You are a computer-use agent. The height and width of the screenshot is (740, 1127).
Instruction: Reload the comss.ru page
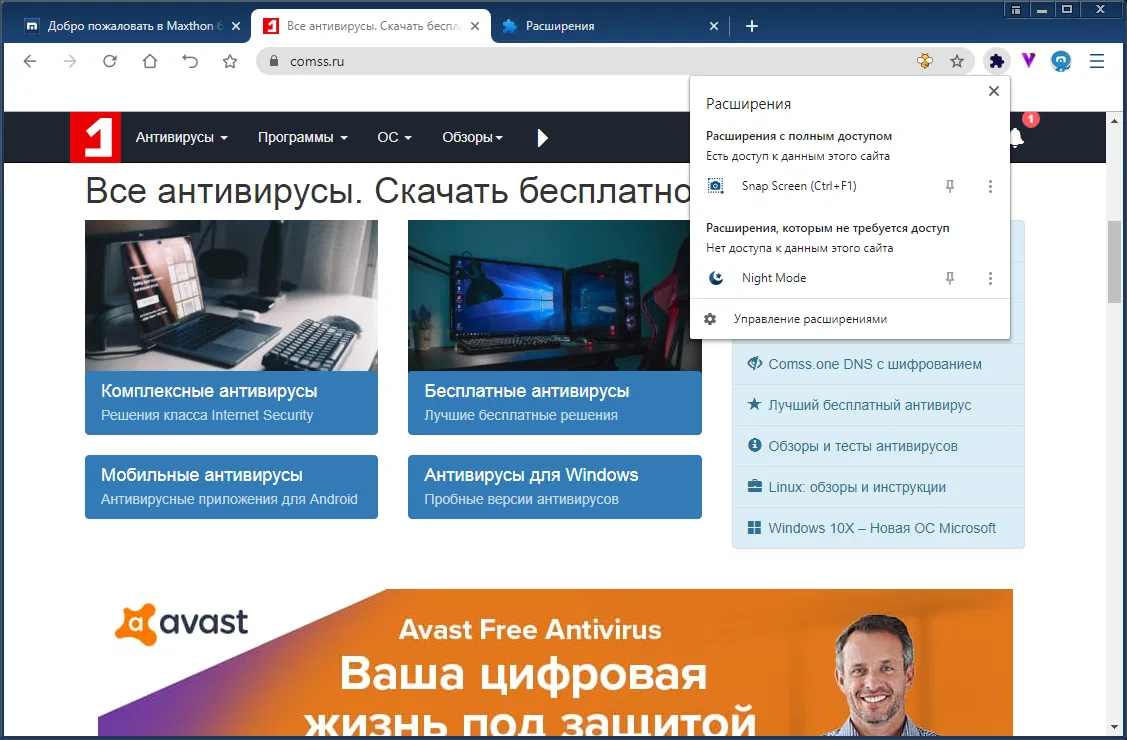(110, 62)
